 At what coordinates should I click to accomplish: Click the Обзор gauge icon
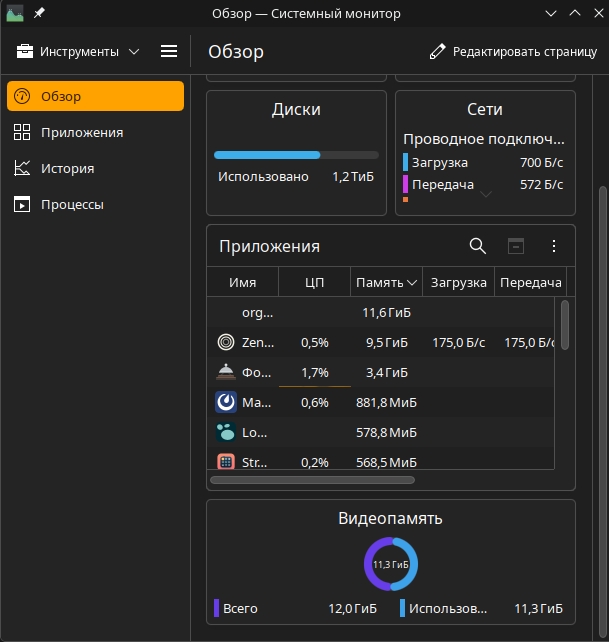pos(22,96)
